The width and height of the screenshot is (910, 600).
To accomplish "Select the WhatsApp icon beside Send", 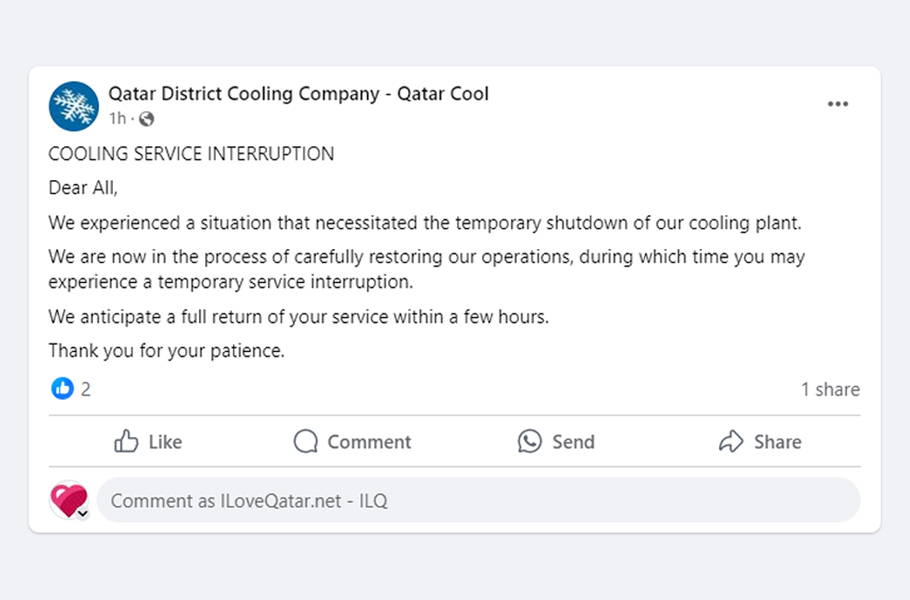I will 528,441.
